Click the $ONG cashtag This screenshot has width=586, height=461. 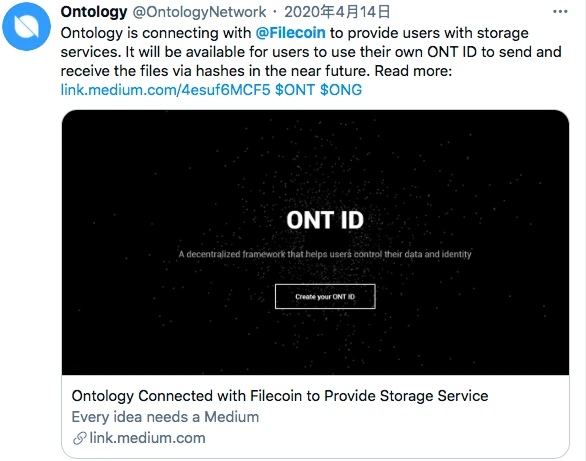pos(341,90)
